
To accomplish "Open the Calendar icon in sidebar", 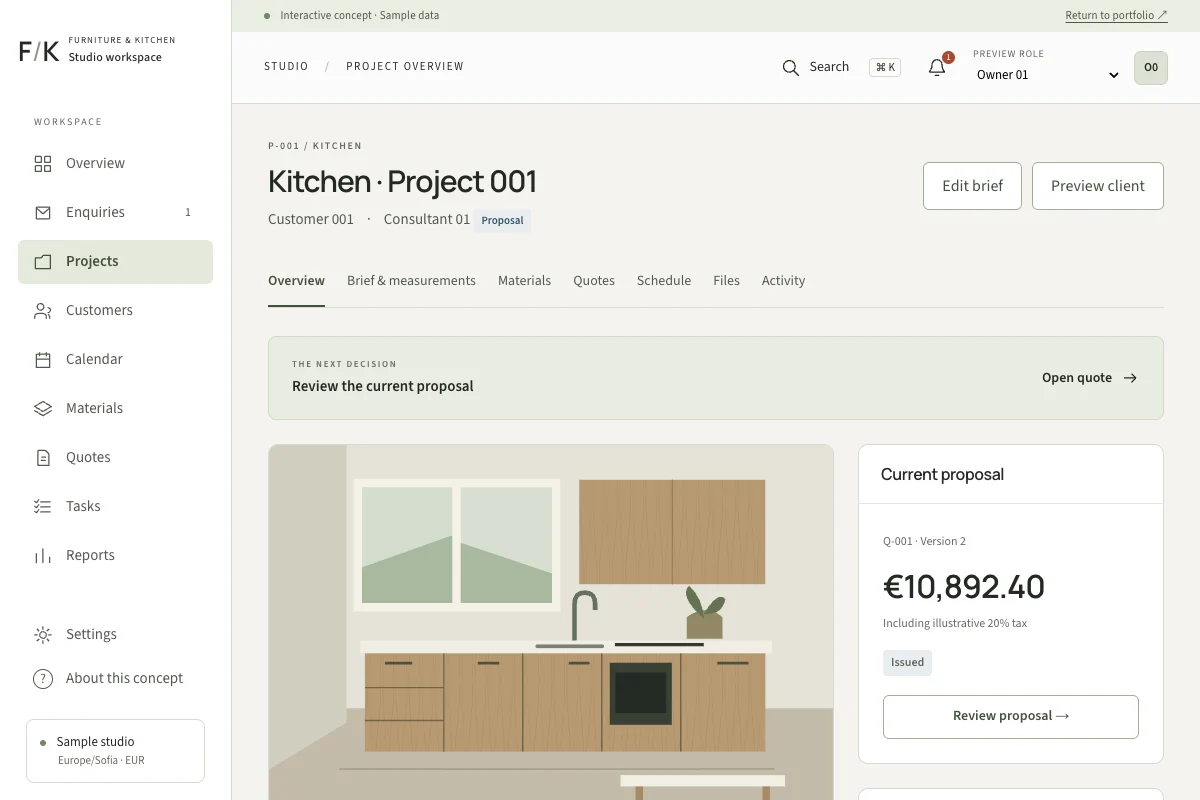I will (43, 359).
